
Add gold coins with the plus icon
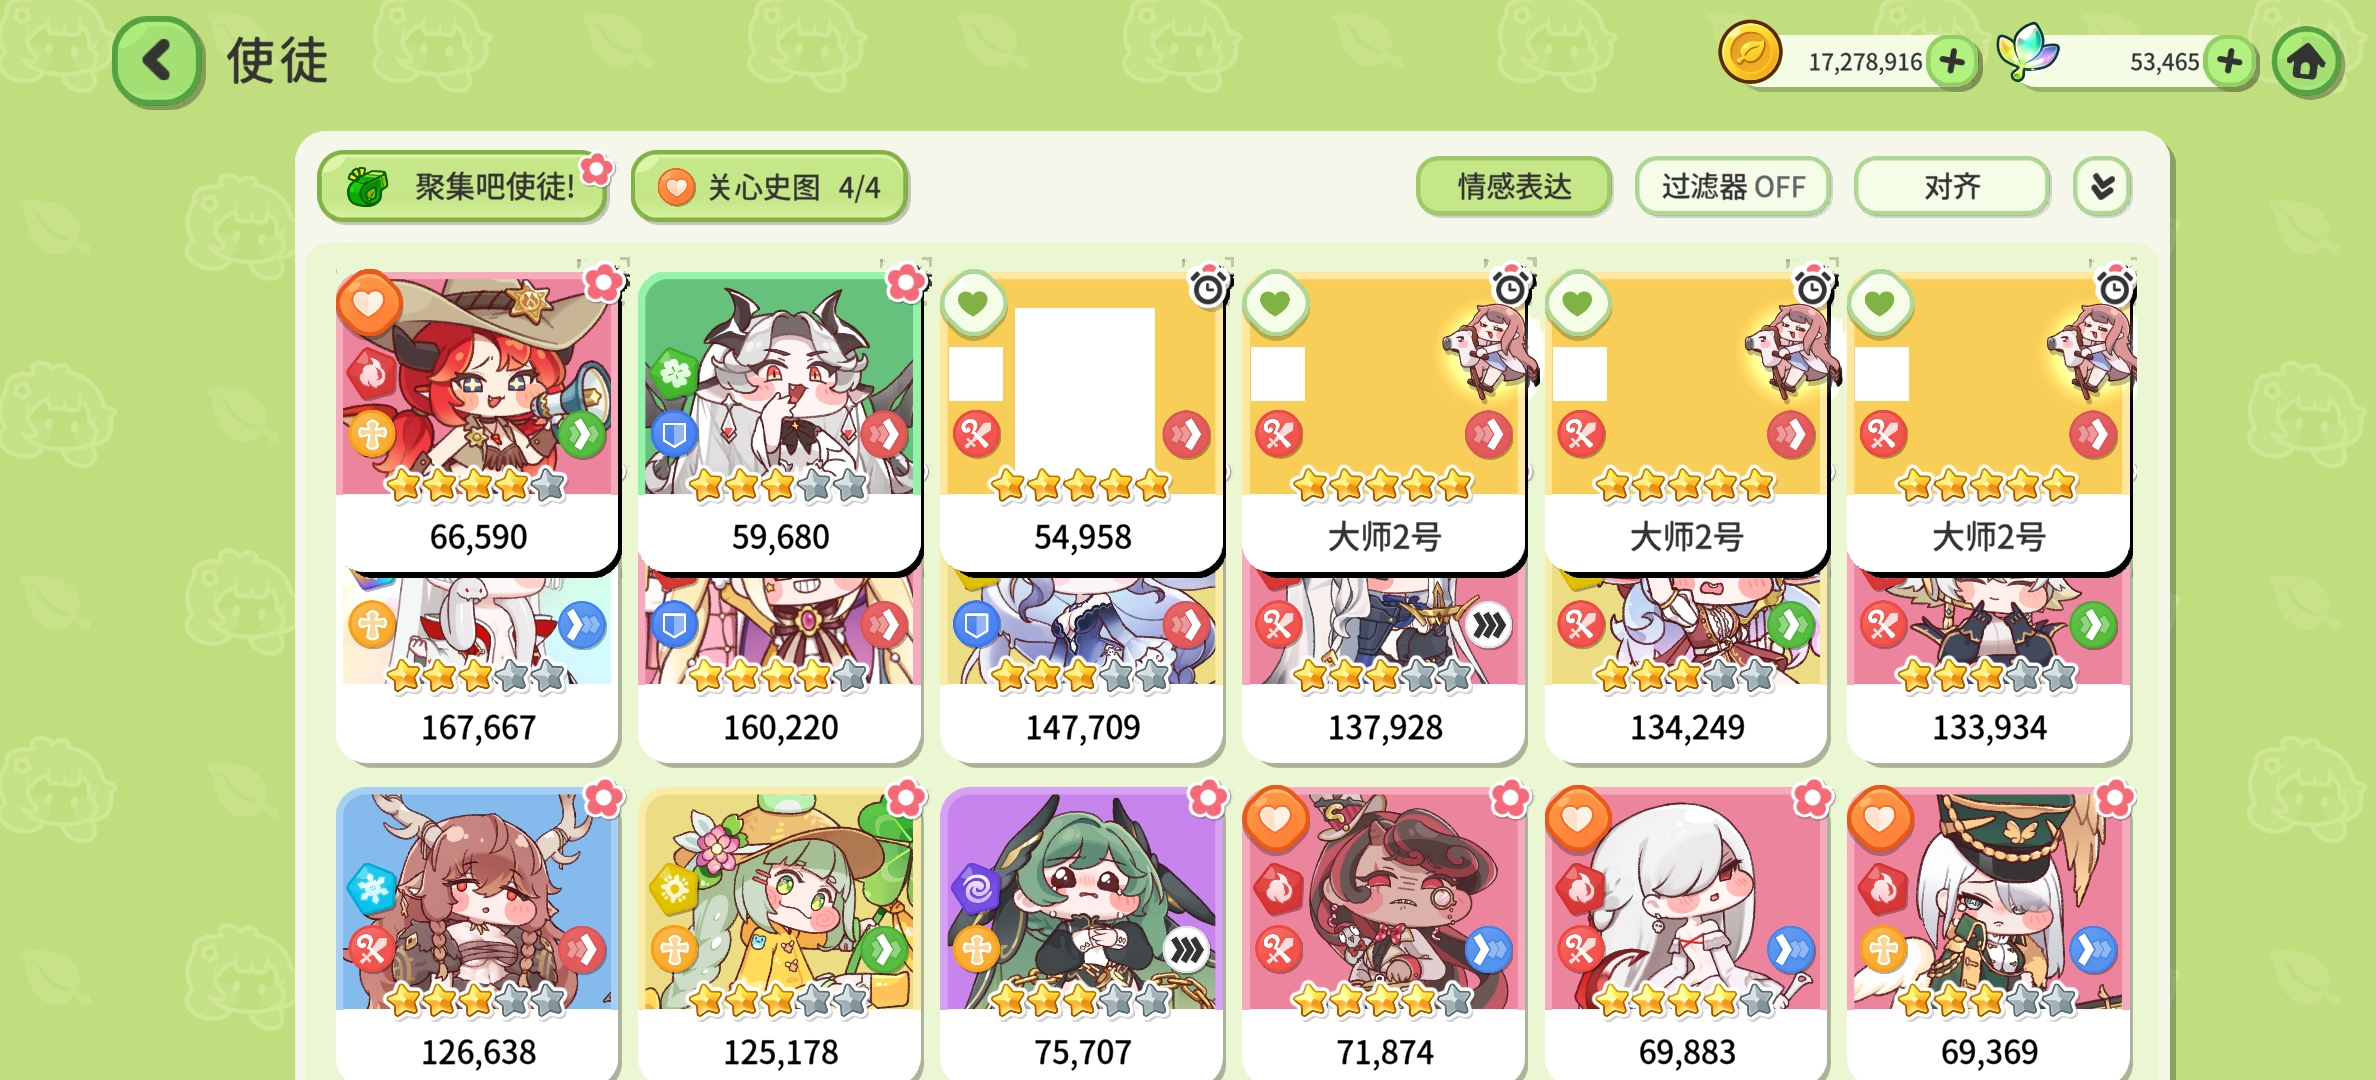click(x=1951, y=62)
